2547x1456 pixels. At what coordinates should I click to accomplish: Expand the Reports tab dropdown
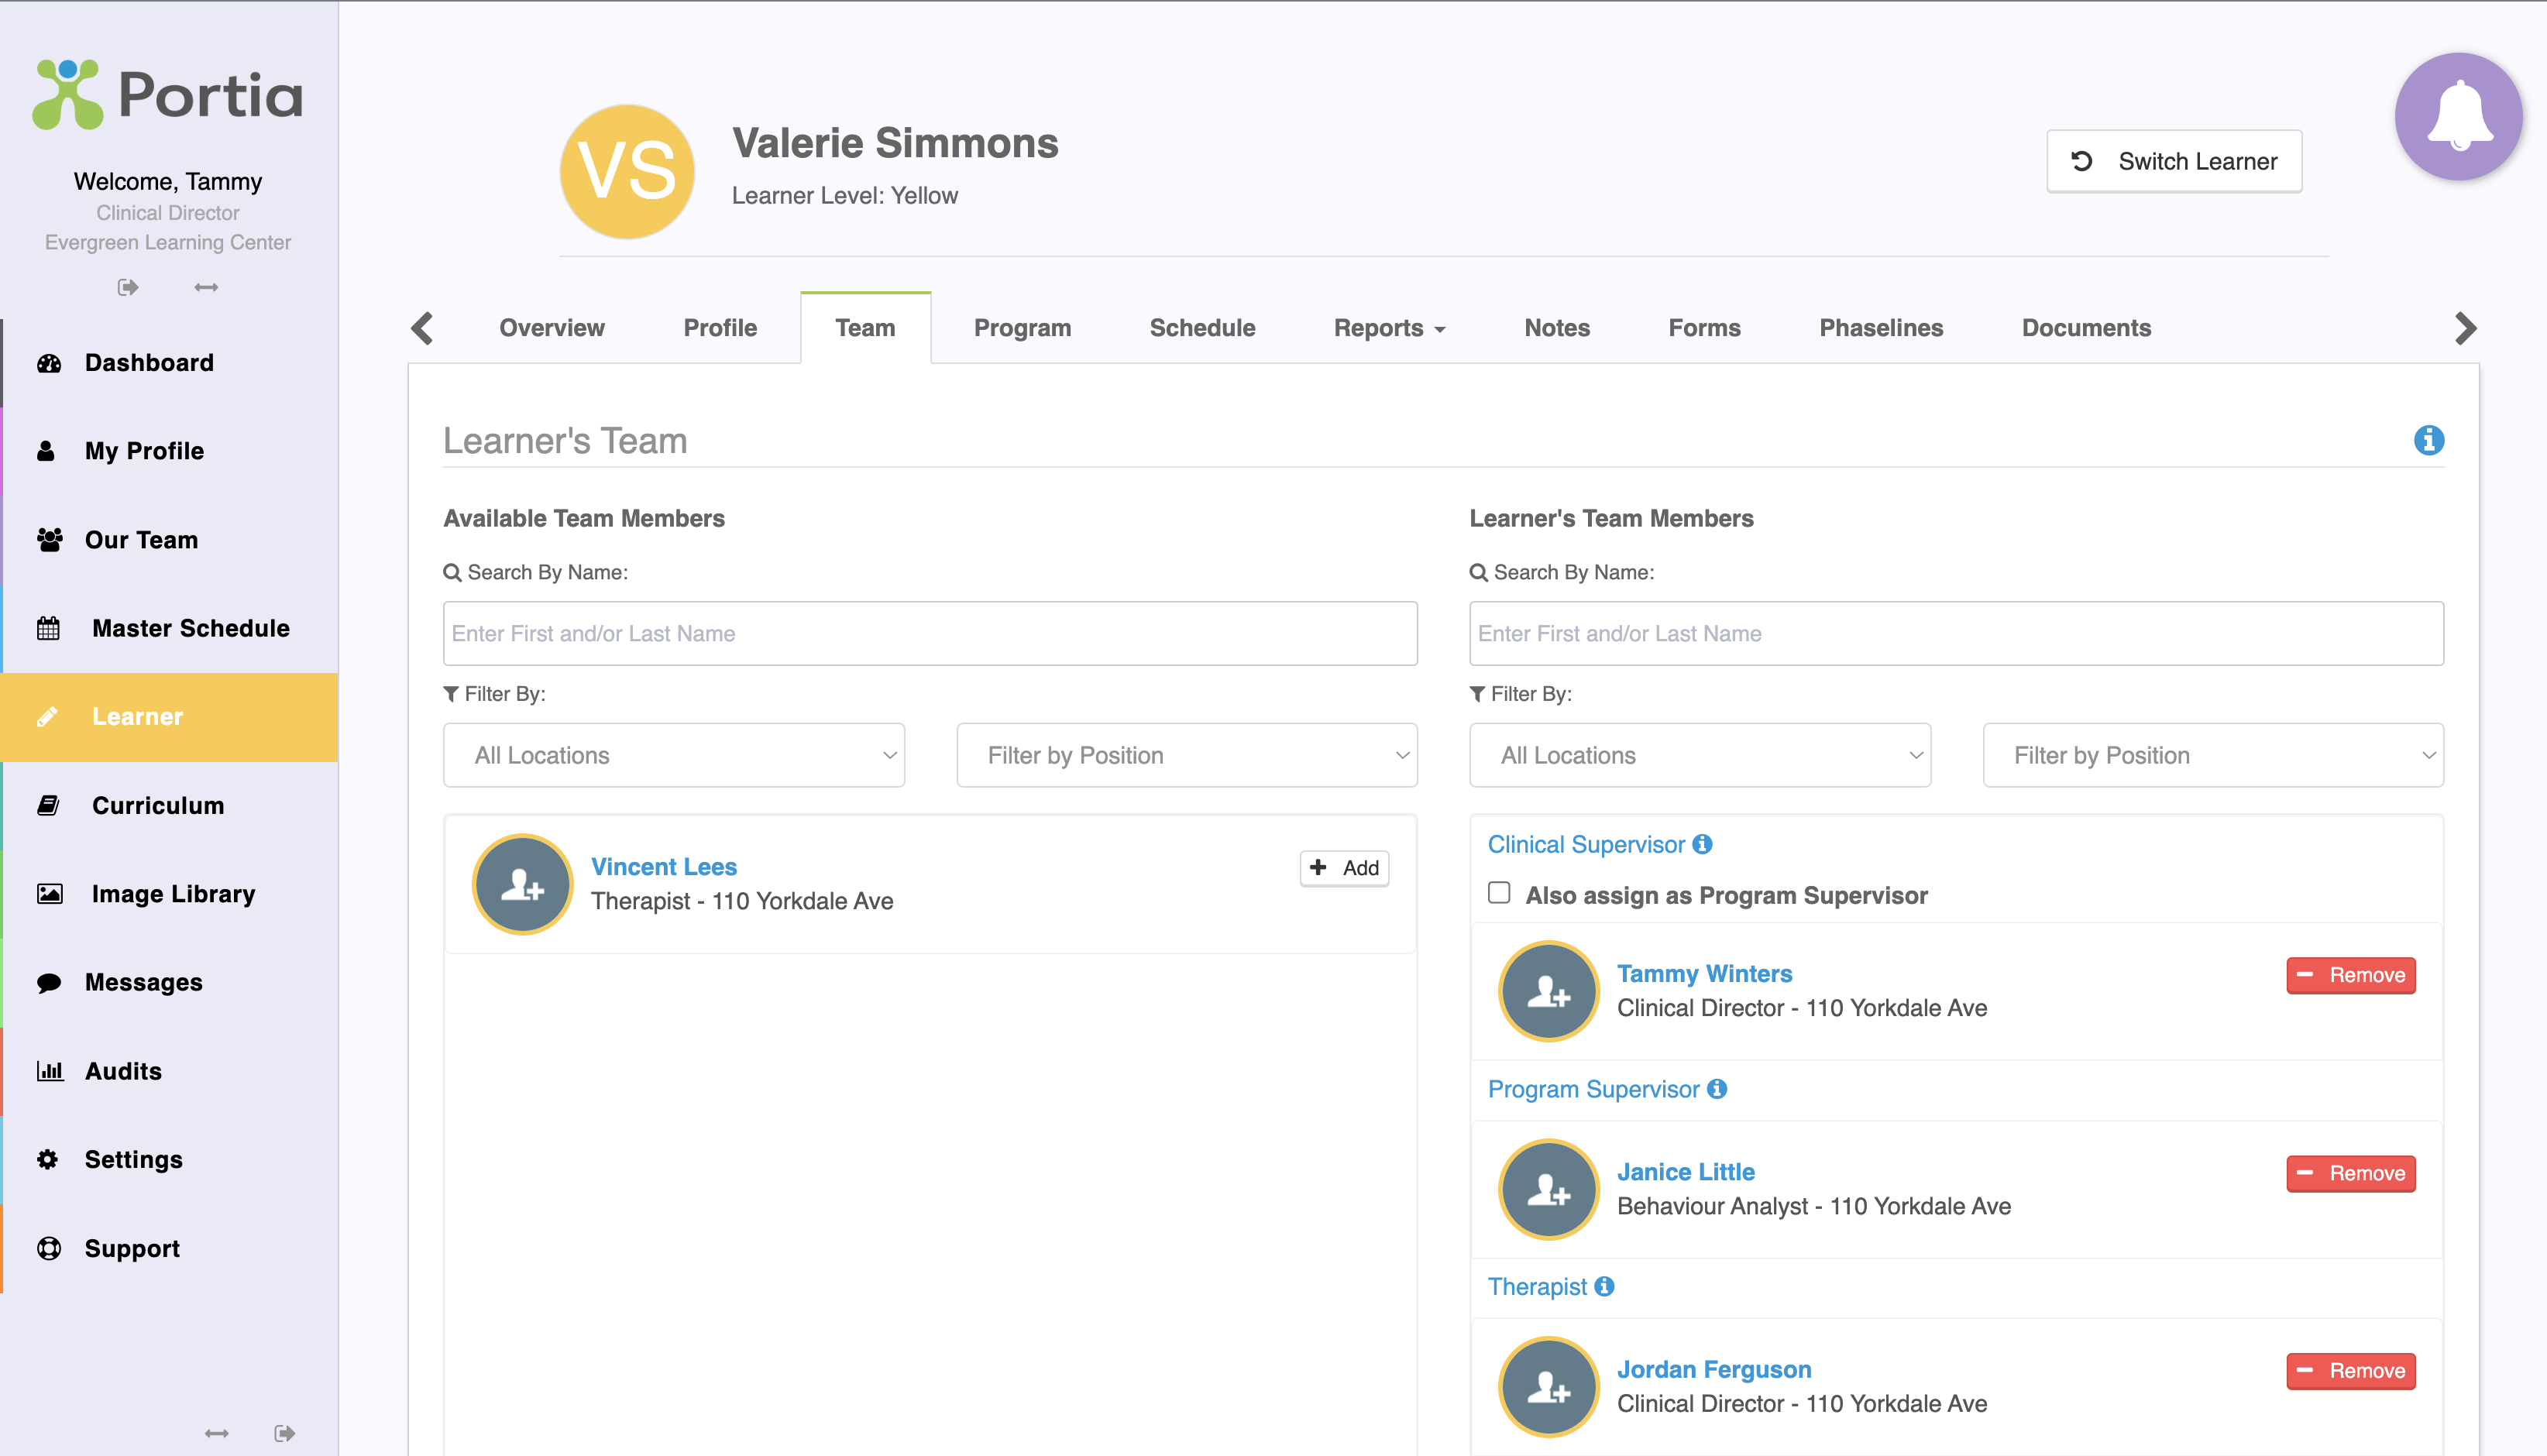tap(1389, 328)
